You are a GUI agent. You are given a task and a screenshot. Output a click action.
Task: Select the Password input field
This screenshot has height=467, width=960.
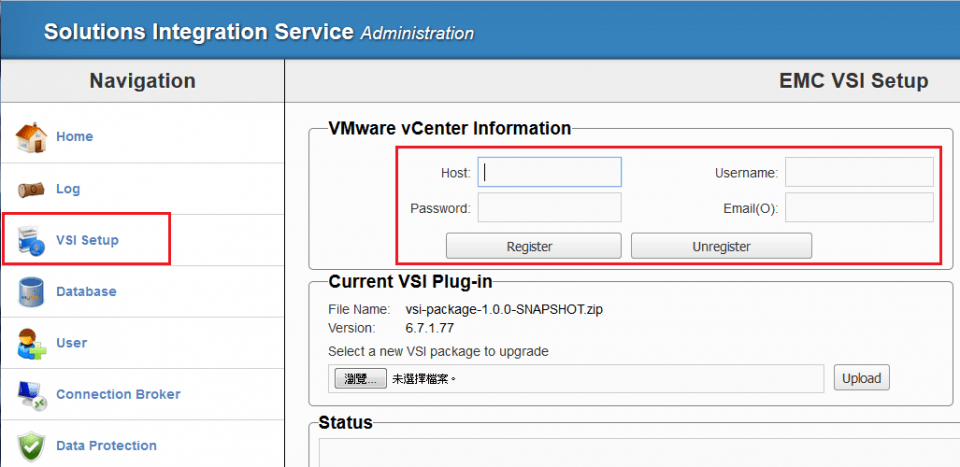pyautogui.click(x=550, y=207)
